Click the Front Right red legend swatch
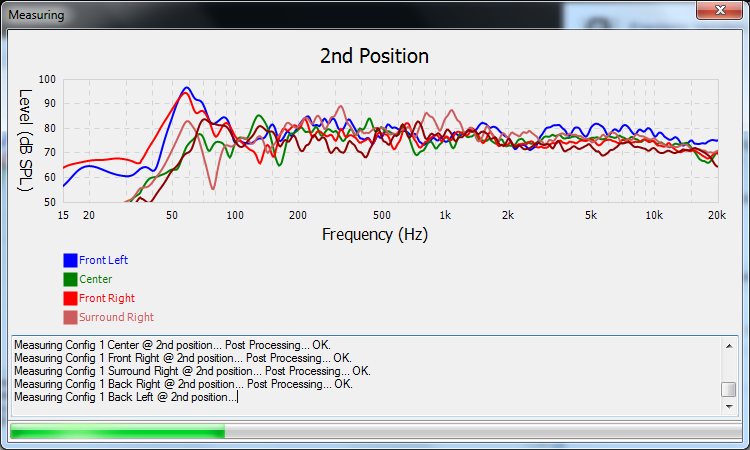 70,298
